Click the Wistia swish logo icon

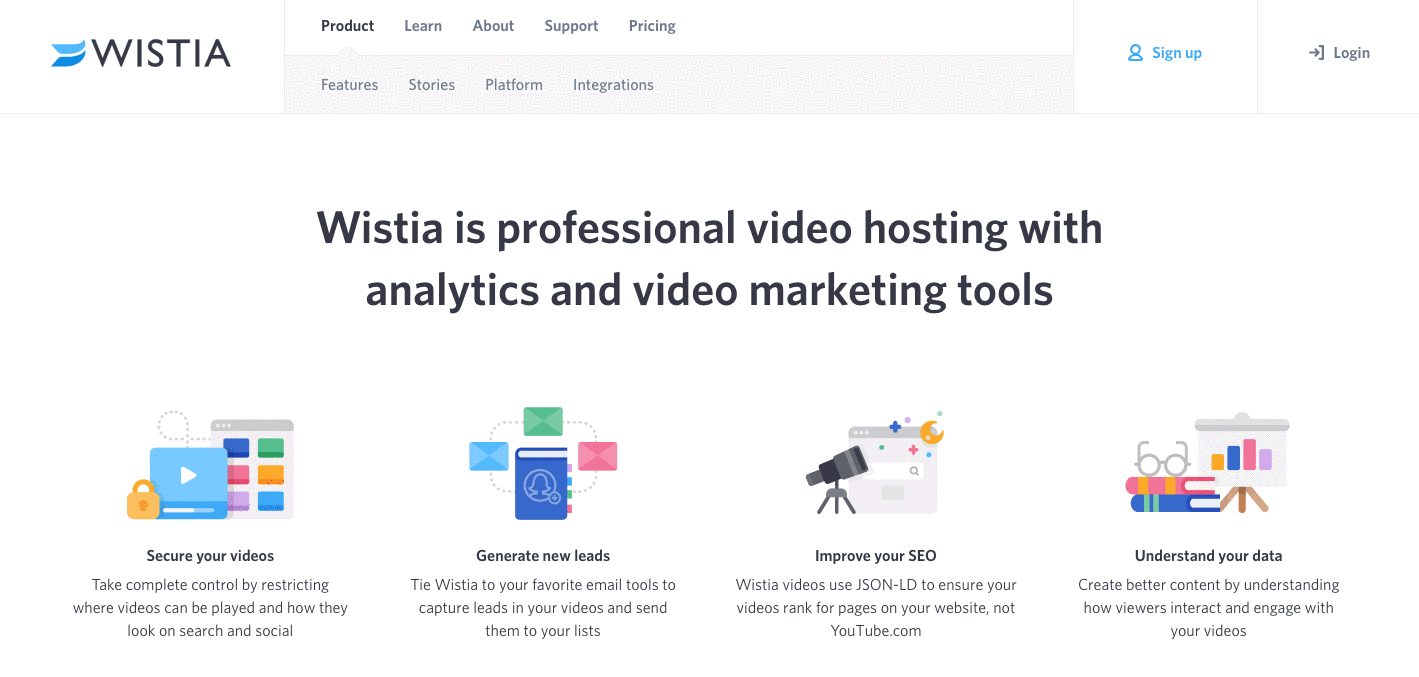(66, 52)
